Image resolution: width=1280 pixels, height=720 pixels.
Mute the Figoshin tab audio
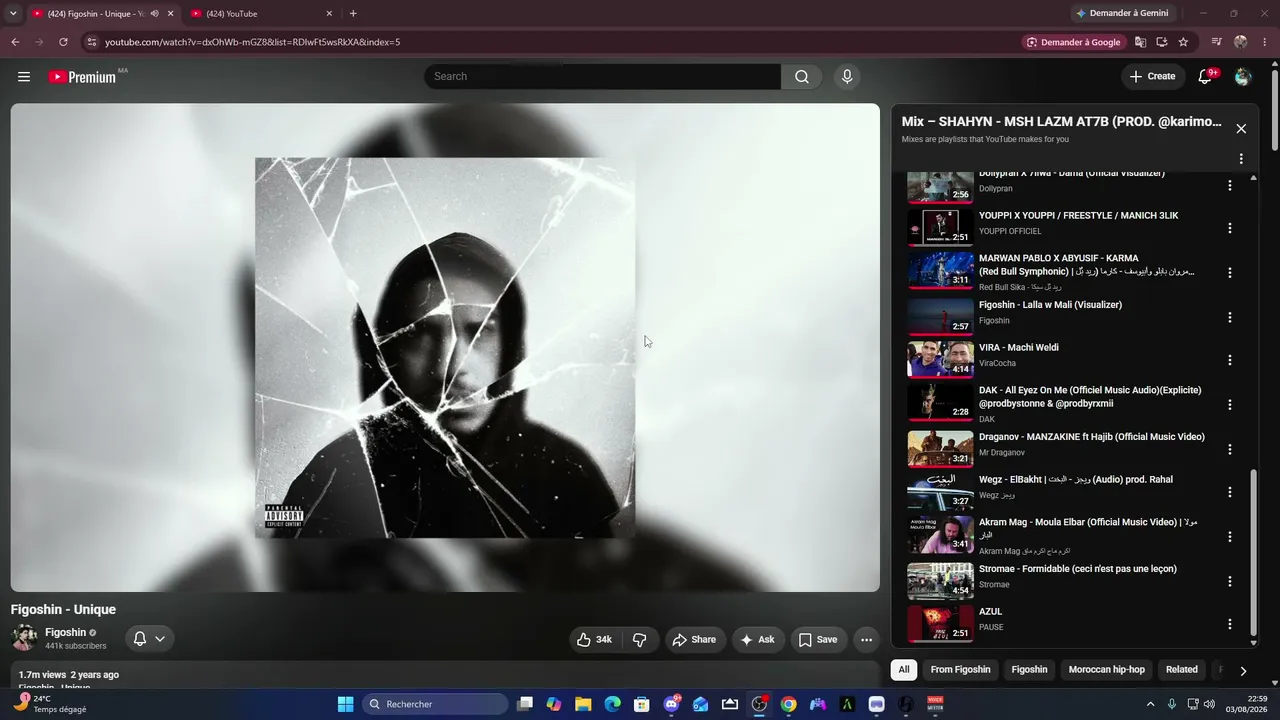[x=155, y=14]
